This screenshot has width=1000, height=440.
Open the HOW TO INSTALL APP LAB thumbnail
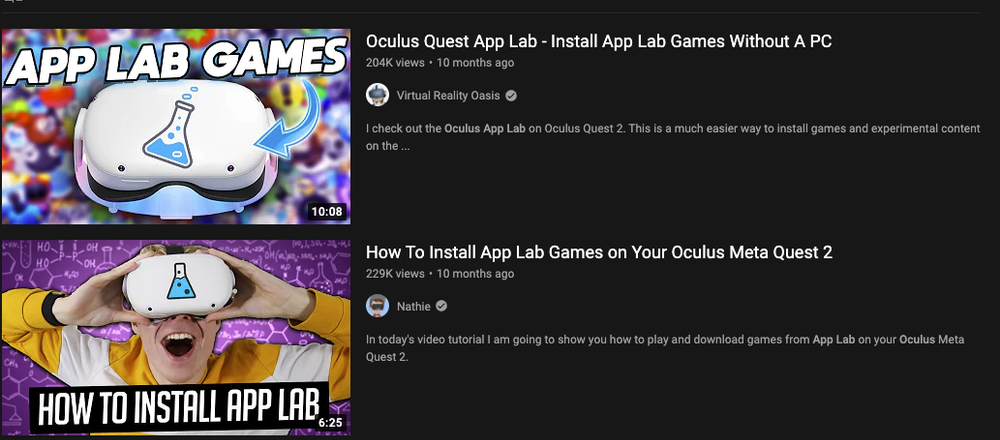(x=176, y=338)
